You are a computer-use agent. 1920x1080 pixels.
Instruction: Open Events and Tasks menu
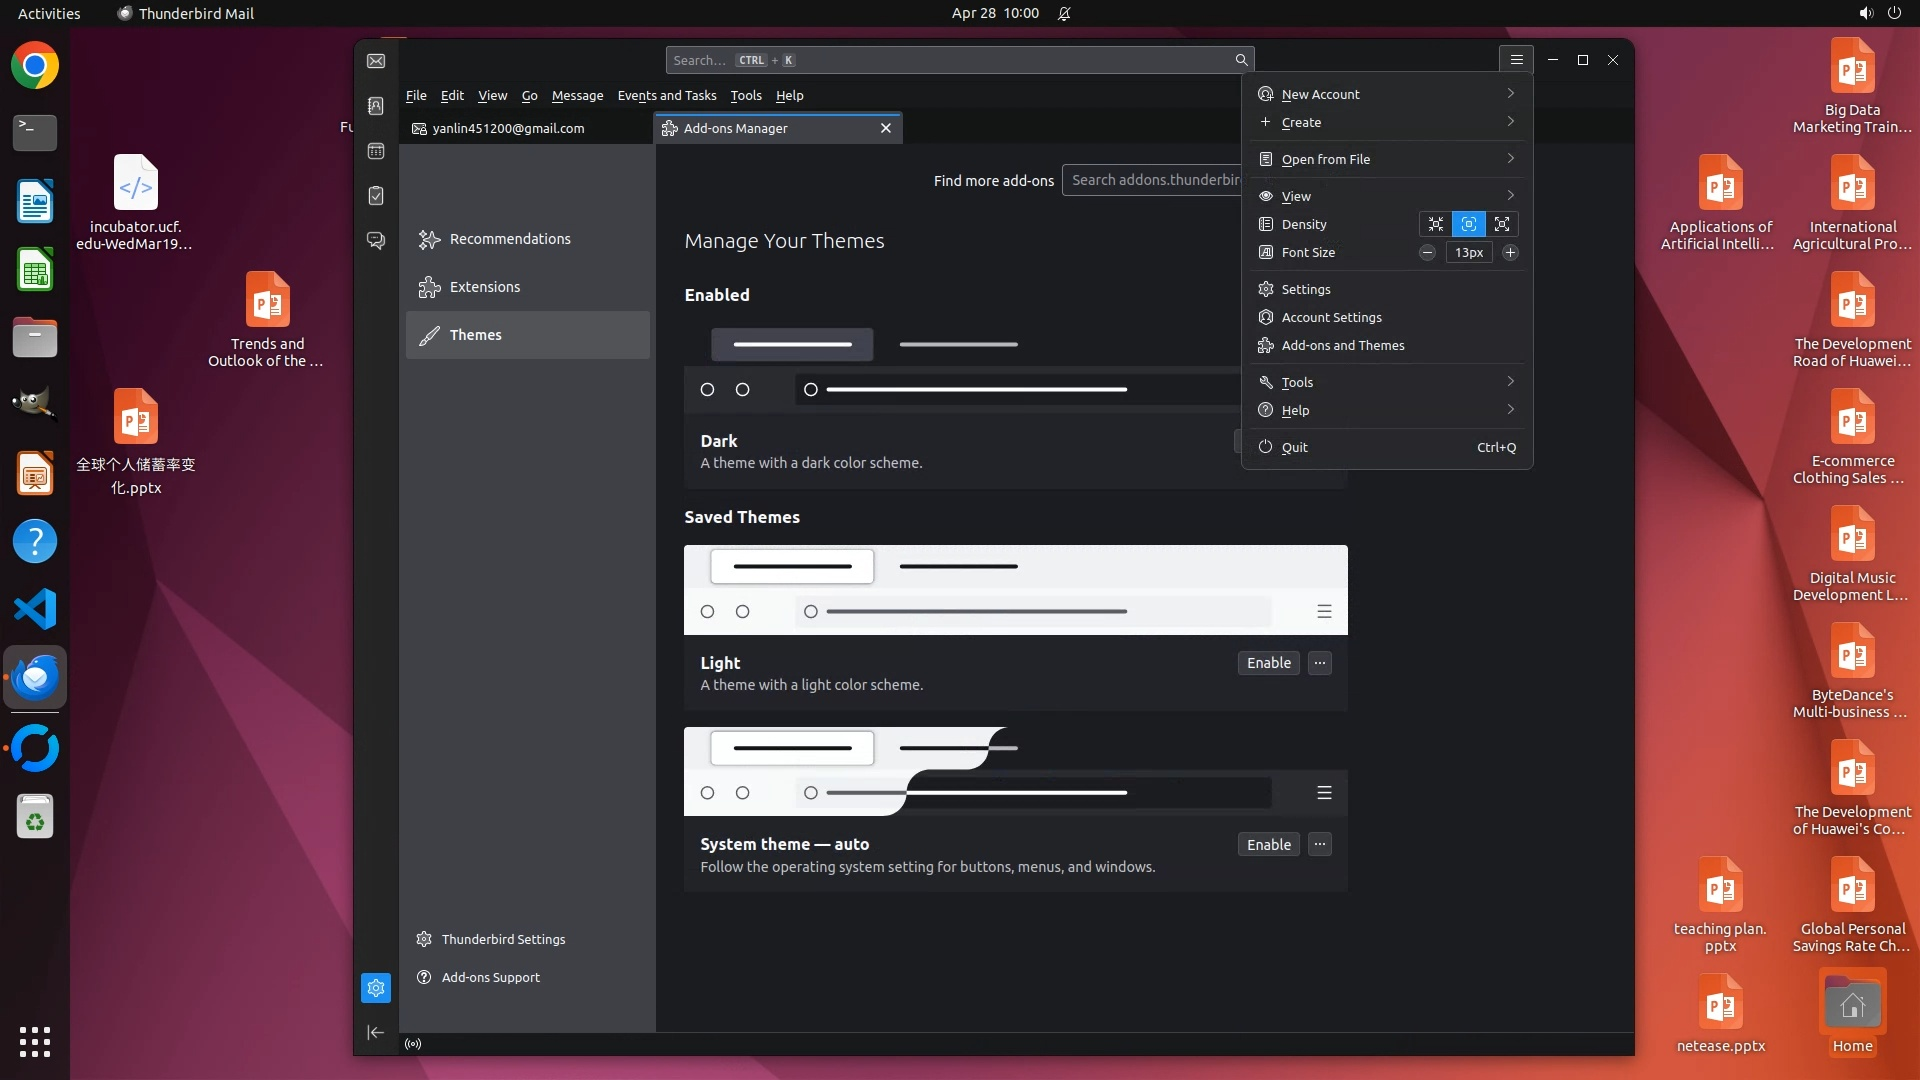click(x=666, y=96)
